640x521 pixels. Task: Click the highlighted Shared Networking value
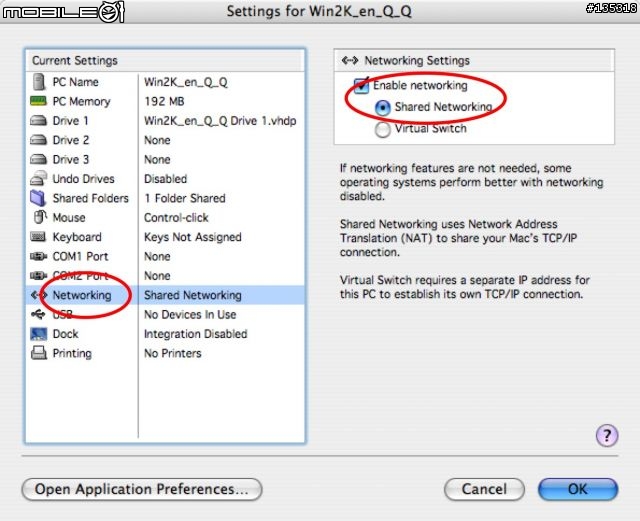(193, 295)
